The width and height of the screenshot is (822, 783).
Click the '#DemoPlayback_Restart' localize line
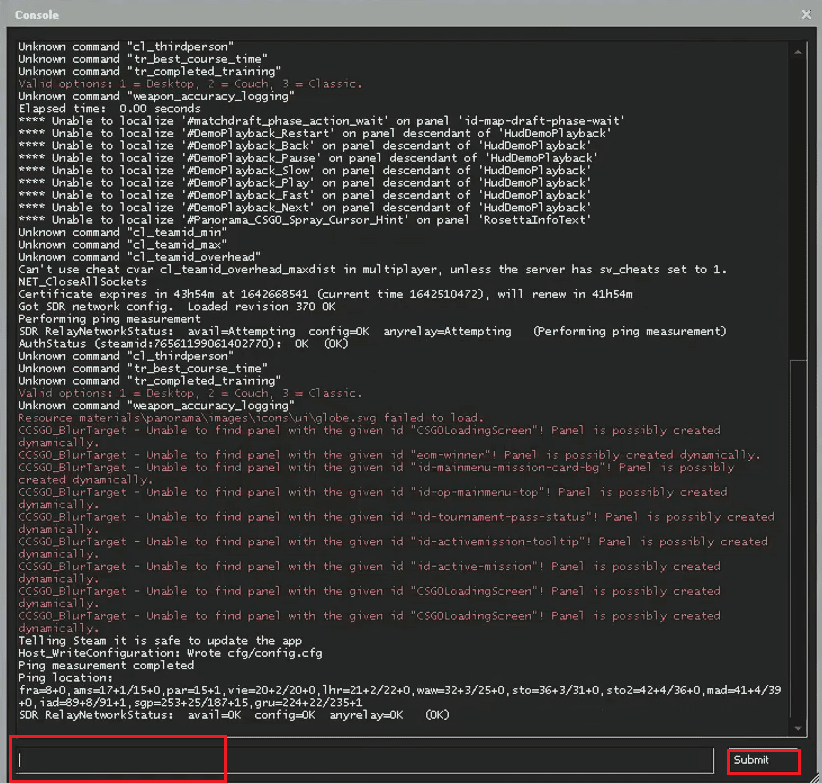pyautogui.click(x=315, y=133)
